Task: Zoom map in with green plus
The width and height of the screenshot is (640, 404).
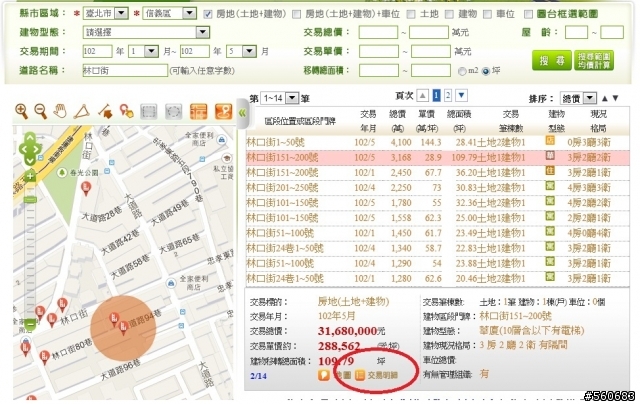Action: point(30,177)
